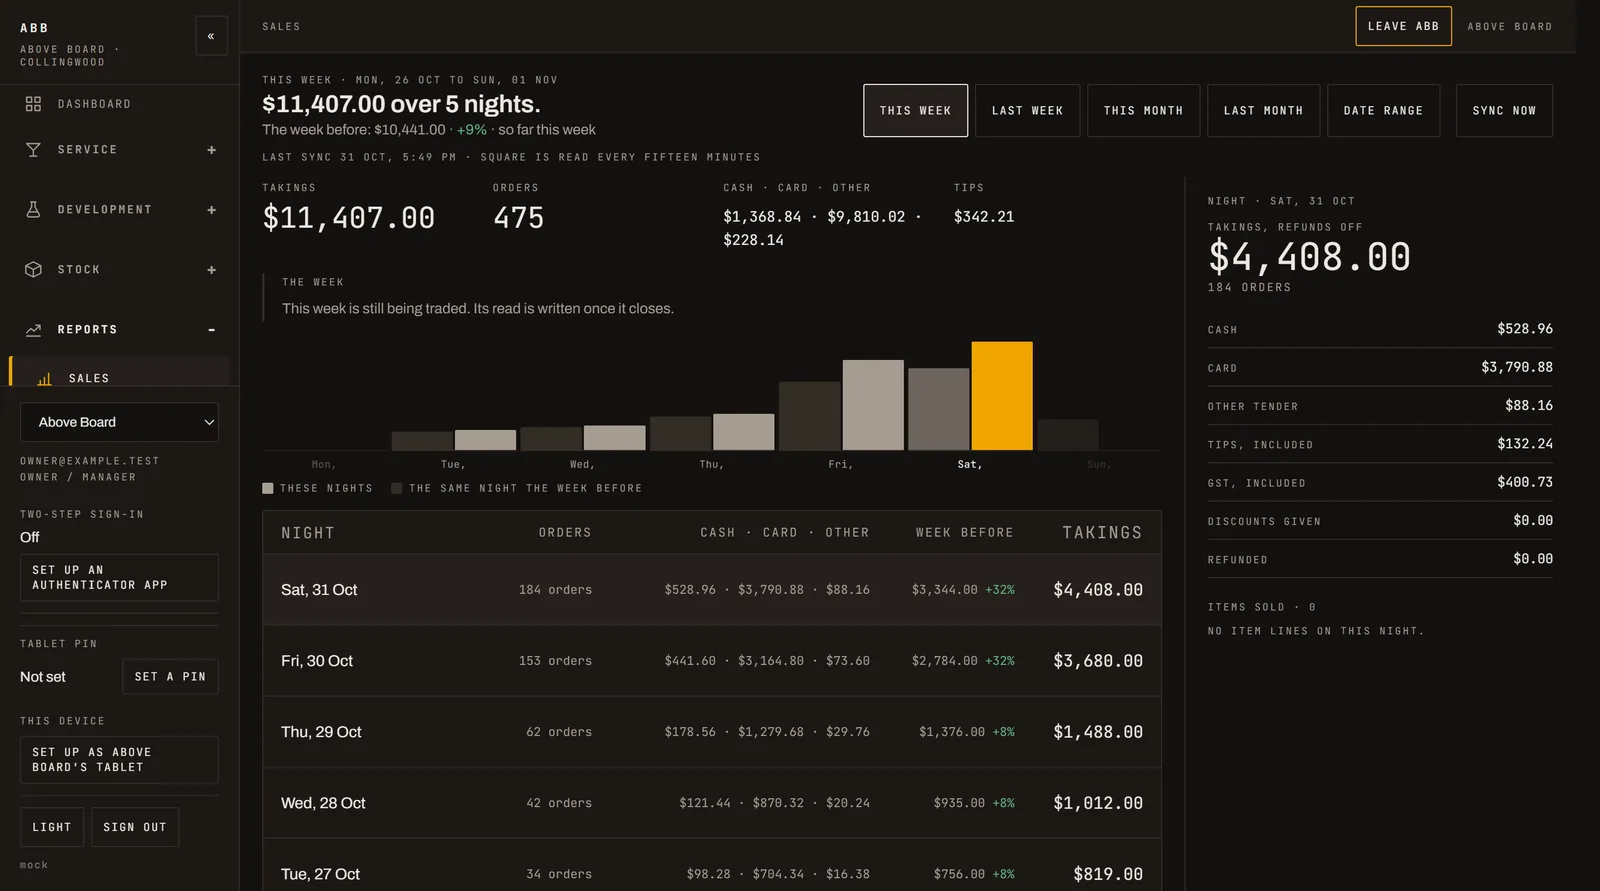Click the Sign Out button

coord(135,827)
